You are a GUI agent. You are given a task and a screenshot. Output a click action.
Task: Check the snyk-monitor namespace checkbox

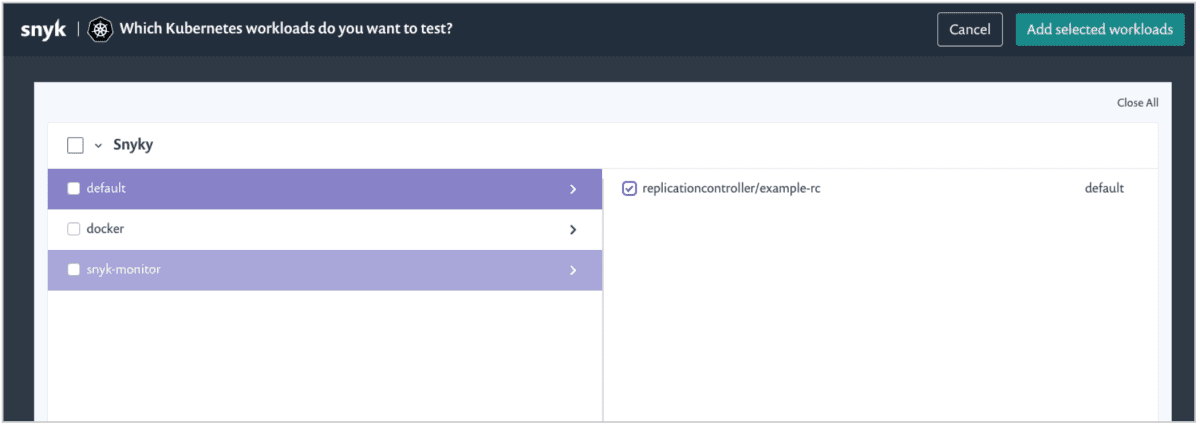coord(73,270)
